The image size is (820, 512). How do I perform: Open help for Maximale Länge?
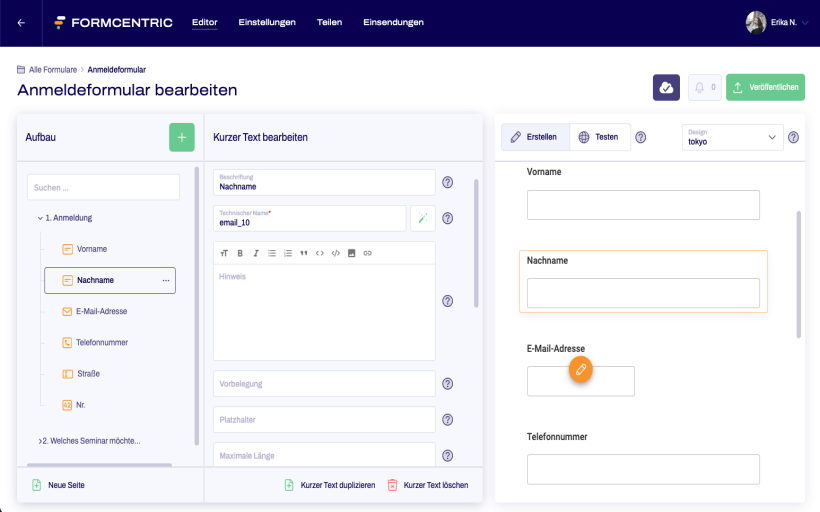tap(448, 456)
